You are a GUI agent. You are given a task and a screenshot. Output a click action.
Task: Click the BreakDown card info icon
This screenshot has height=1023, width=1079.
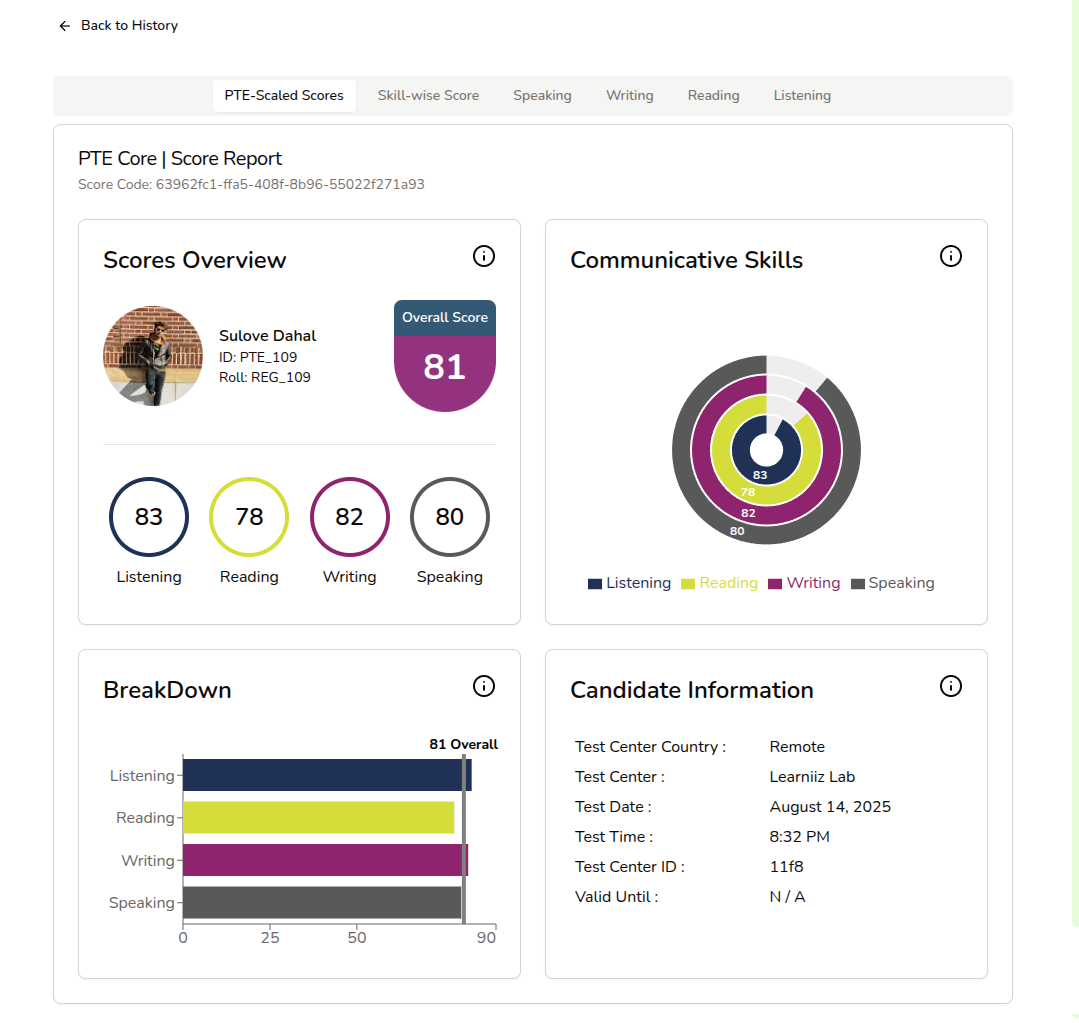pyautogui.click(x=483, y=686)
